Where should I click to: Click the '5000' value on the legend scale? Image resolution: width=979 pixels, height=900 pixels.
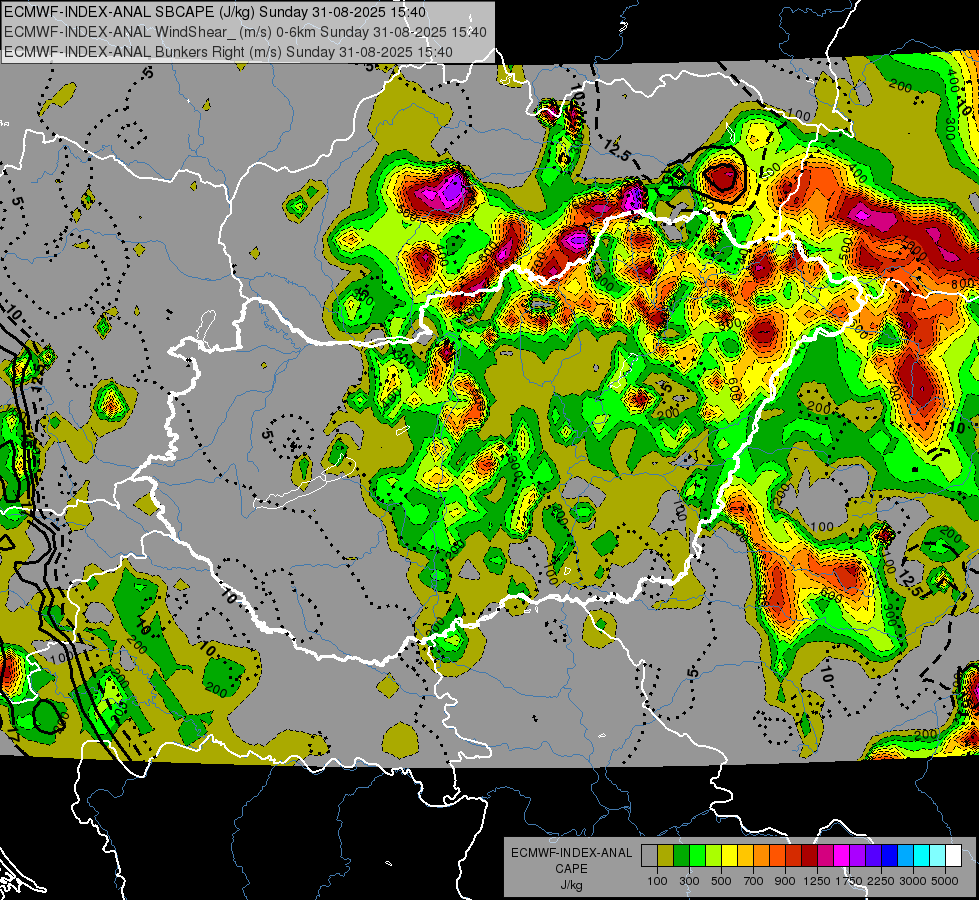[x=945, y=881]
